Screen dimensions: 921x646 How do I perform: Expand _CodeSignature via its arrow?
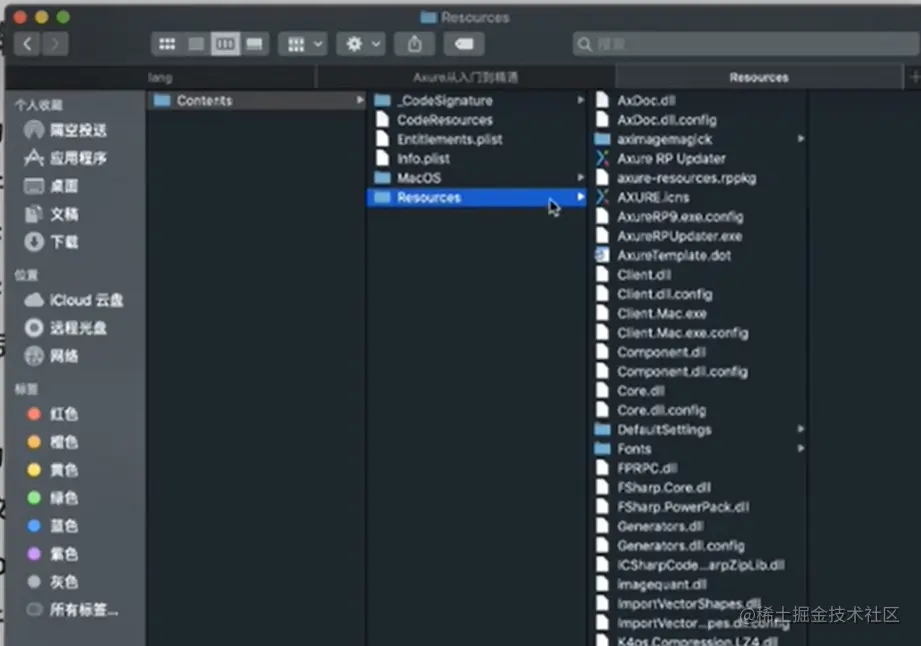point(580,100)
